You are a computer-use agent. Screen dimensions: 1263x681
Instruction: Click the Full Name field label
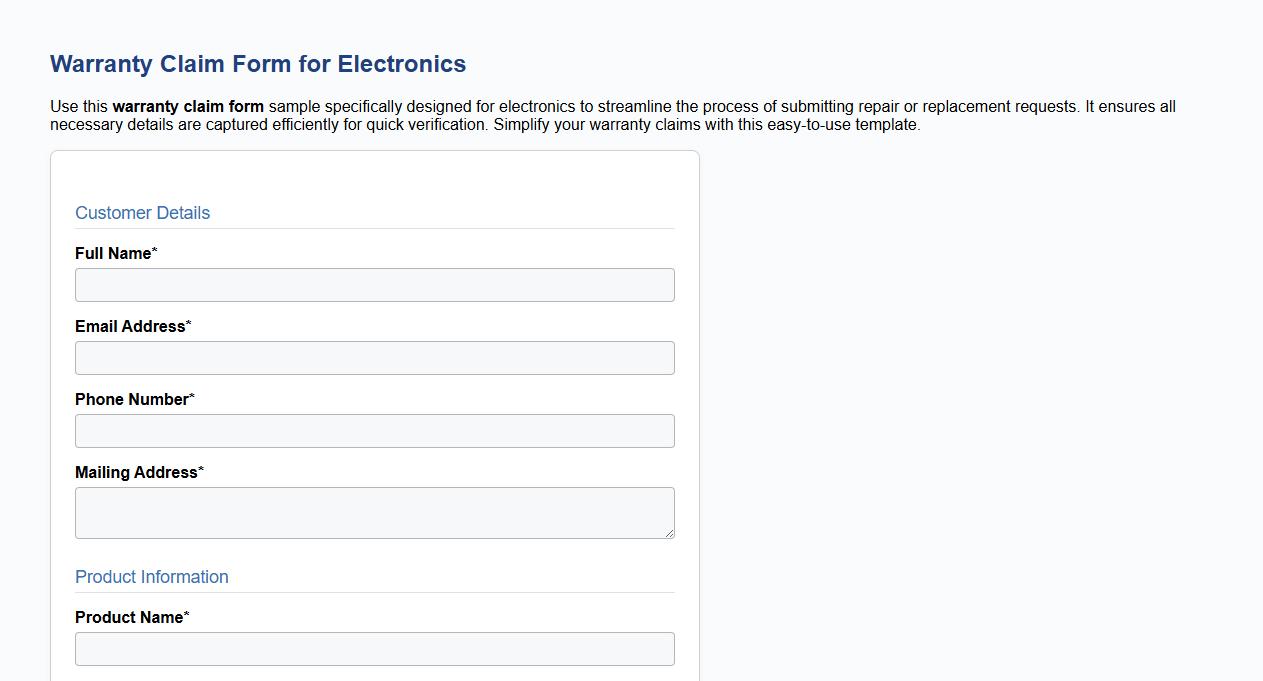pos(110,253)
